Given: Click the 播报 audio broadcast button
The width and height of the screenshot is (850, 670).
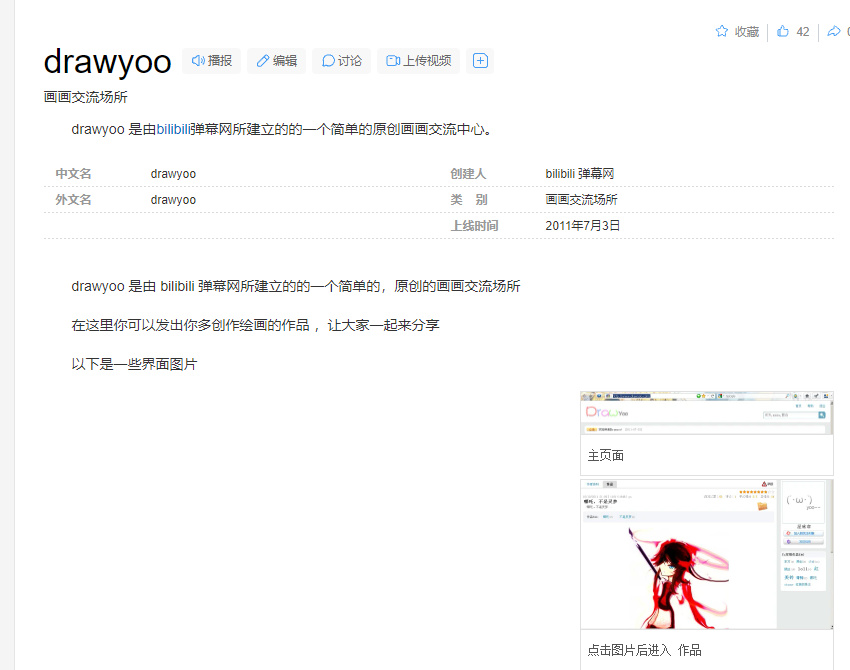Looking at the screenshot, I should 211,61.
